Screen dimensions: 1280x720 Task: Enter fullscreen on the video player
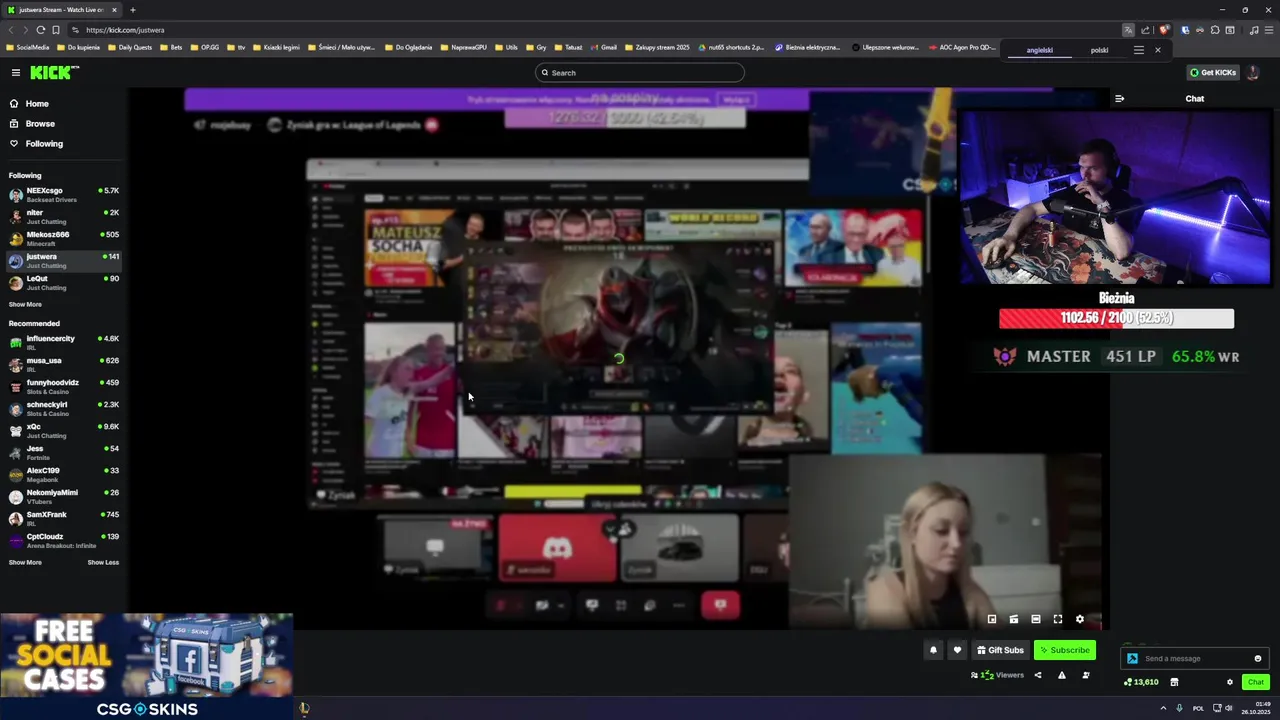point(1058,619)
